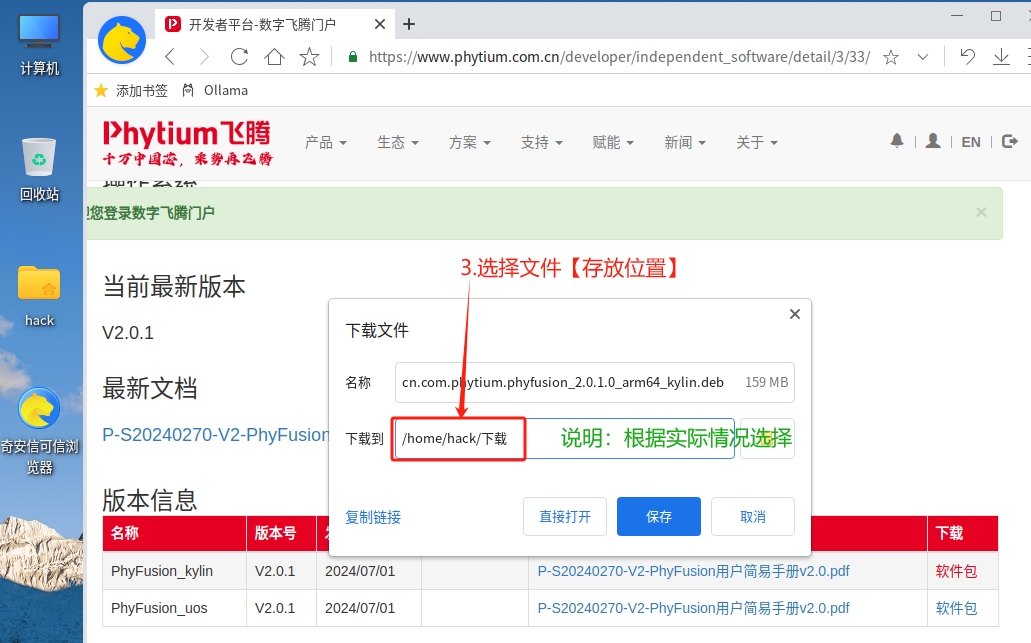Open the browser downloads icon
The height and width of the screenshot is (643, 1031).
pos(1001,57)
